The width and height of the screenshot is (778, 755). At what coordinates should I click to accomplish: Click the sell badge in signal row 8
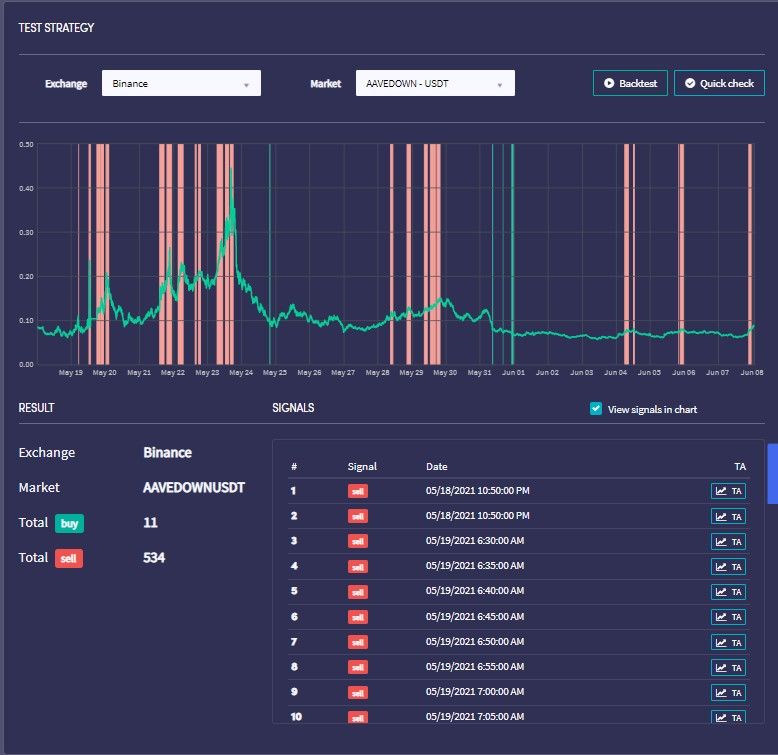[x=358, y=667]
